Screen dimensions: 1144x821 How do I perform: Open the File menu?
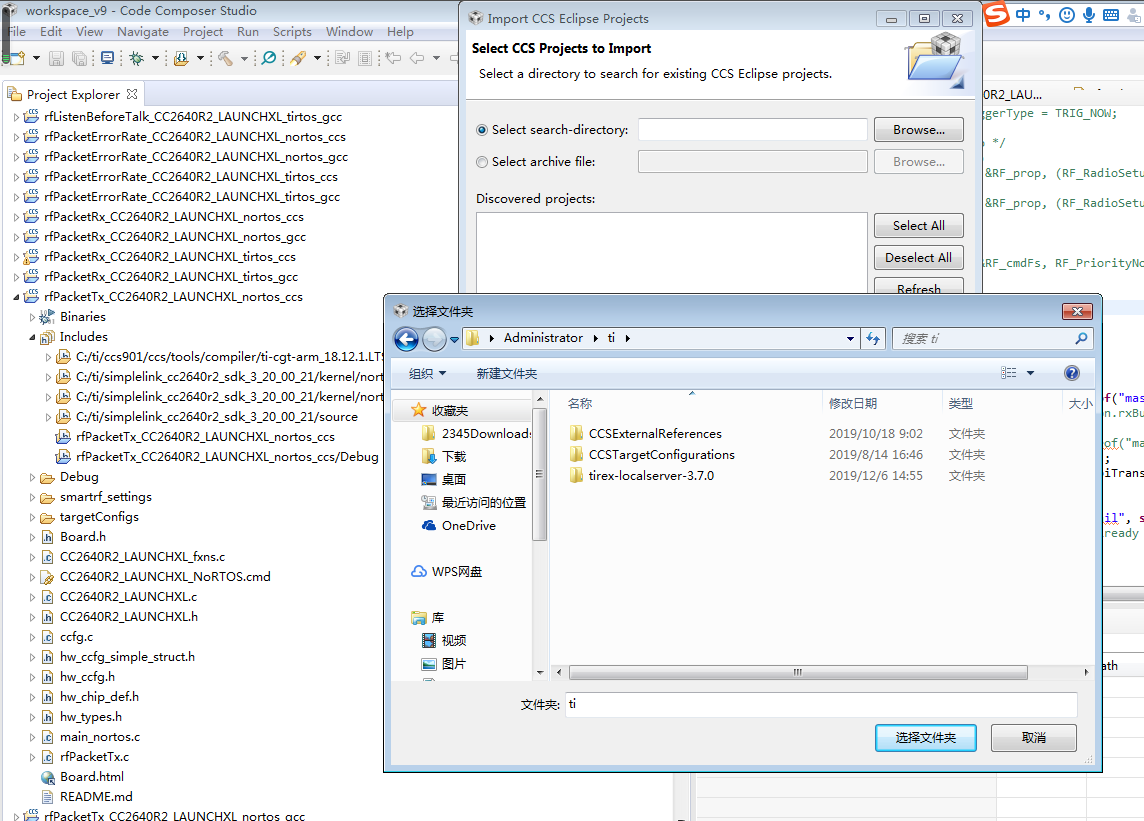click(18, 31)
